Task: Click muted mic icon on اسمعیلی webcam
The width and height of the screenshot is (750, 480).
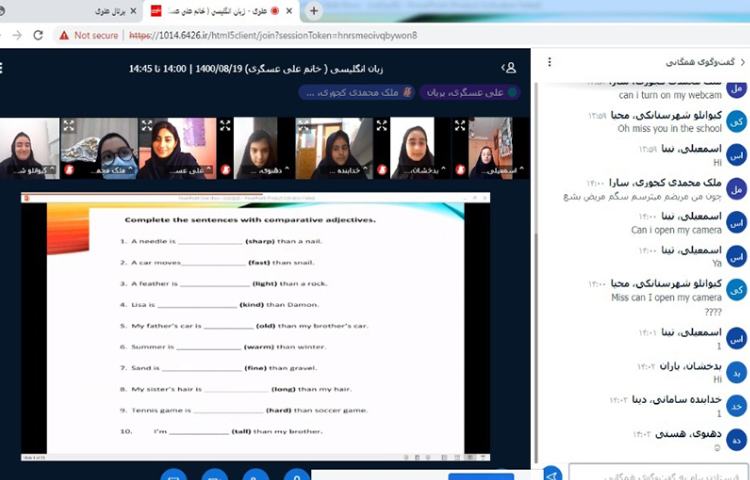Action: (x=460, y=169)
